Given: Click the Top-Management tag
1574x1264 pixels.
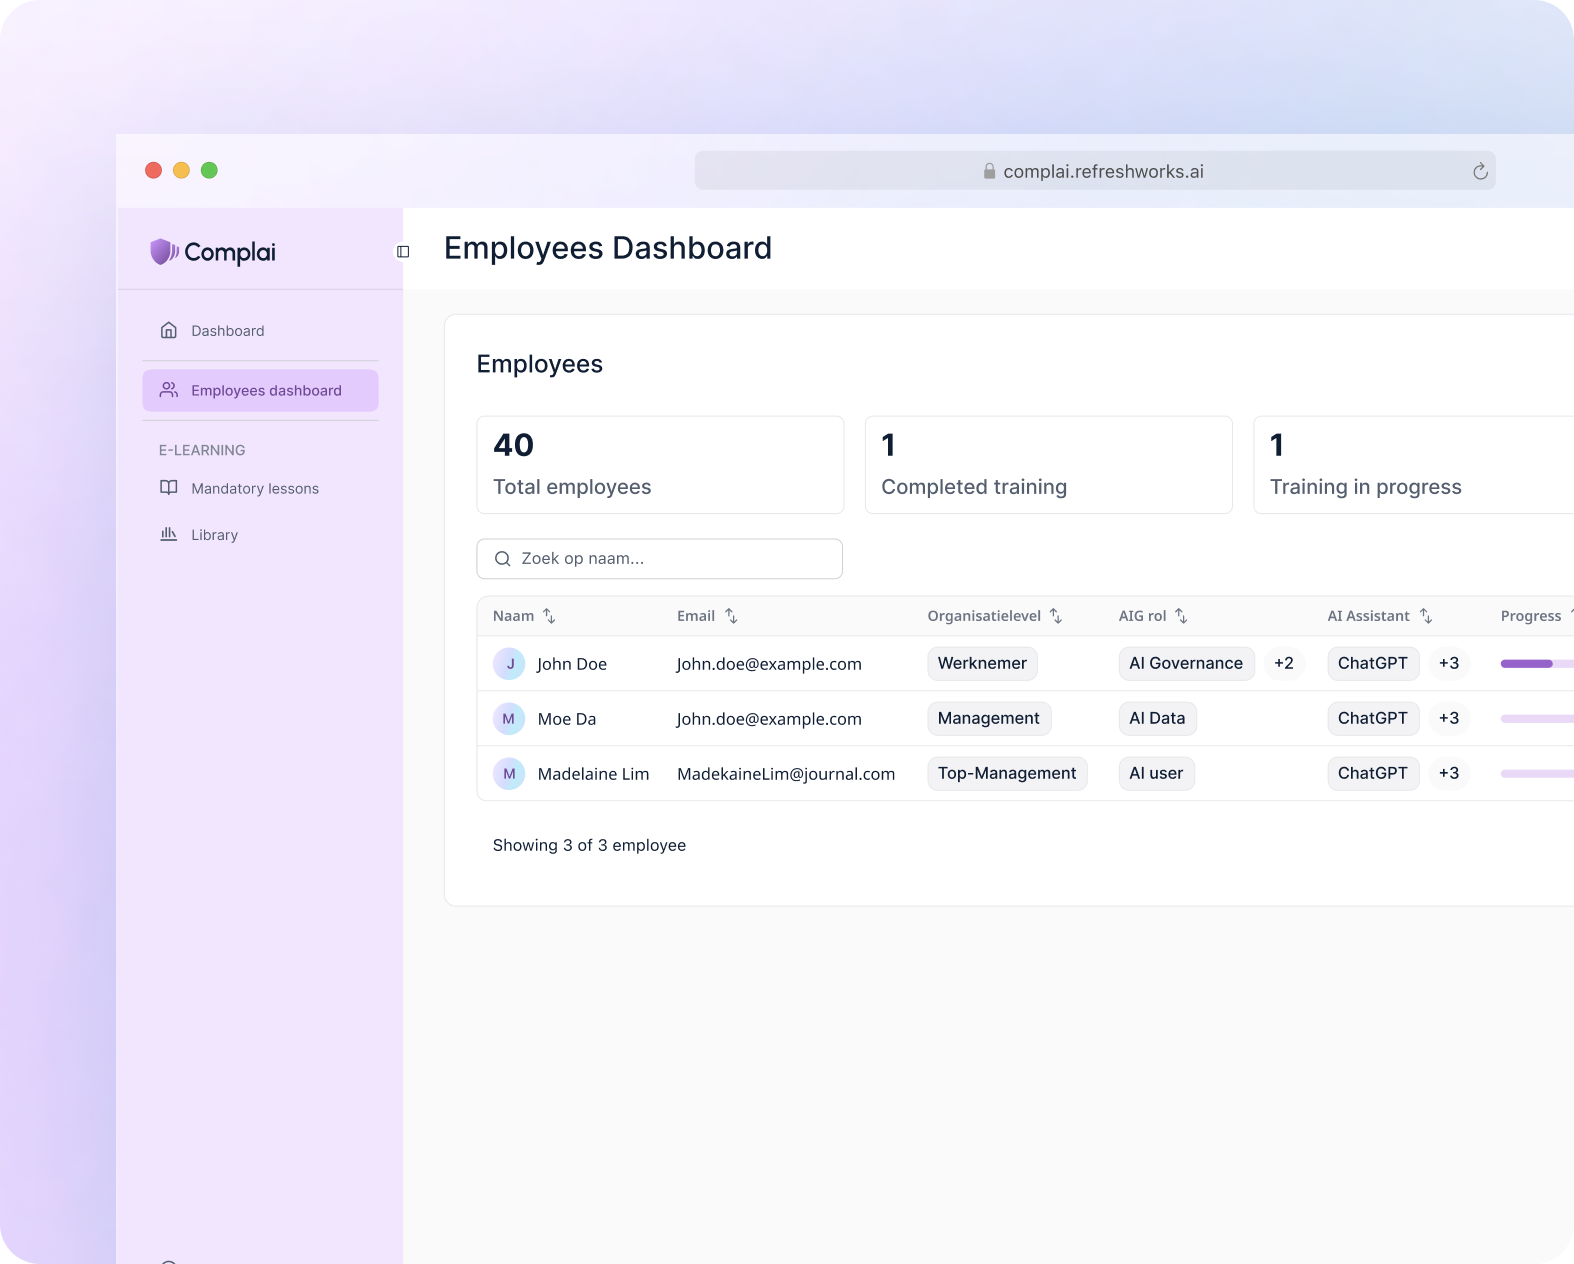Looking at the screenshot, I should [x=1007, y=773].
